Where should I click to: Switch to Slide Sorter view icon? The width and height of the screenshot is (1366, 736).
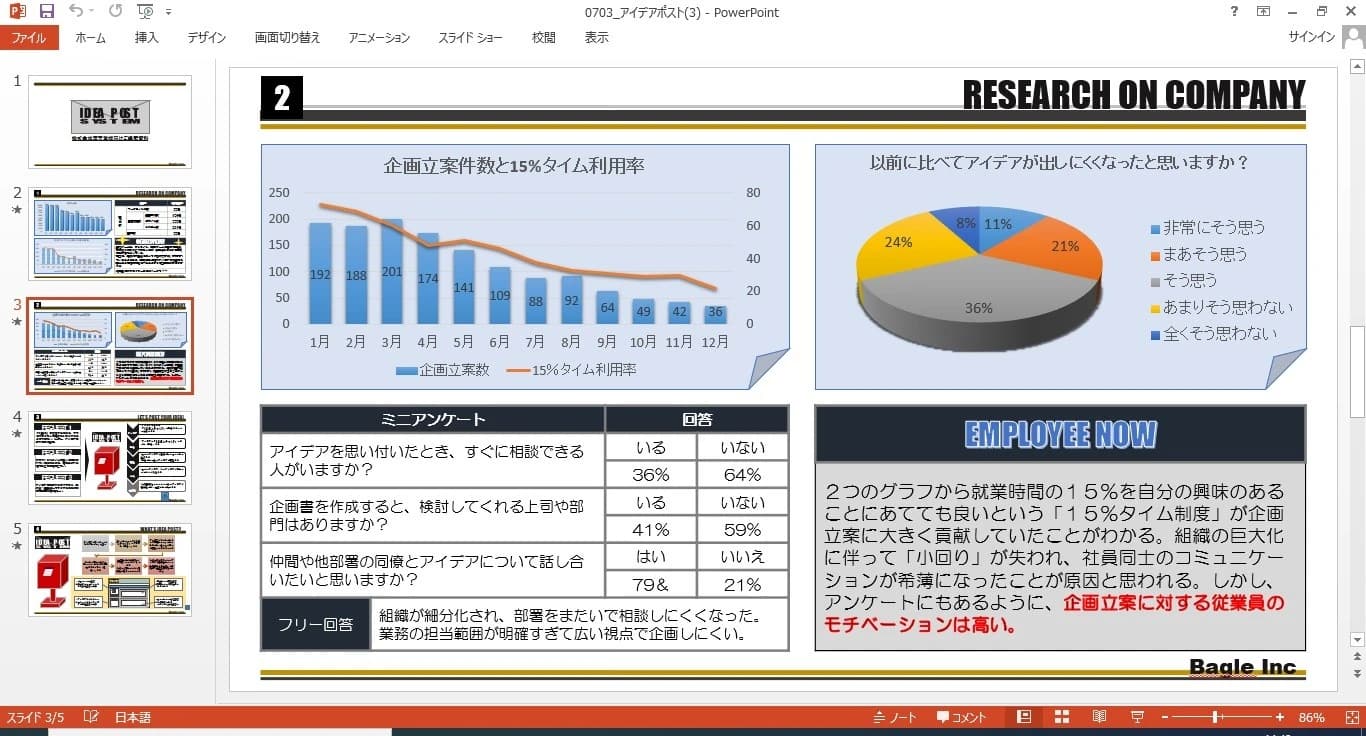[x=1061, y=717]
